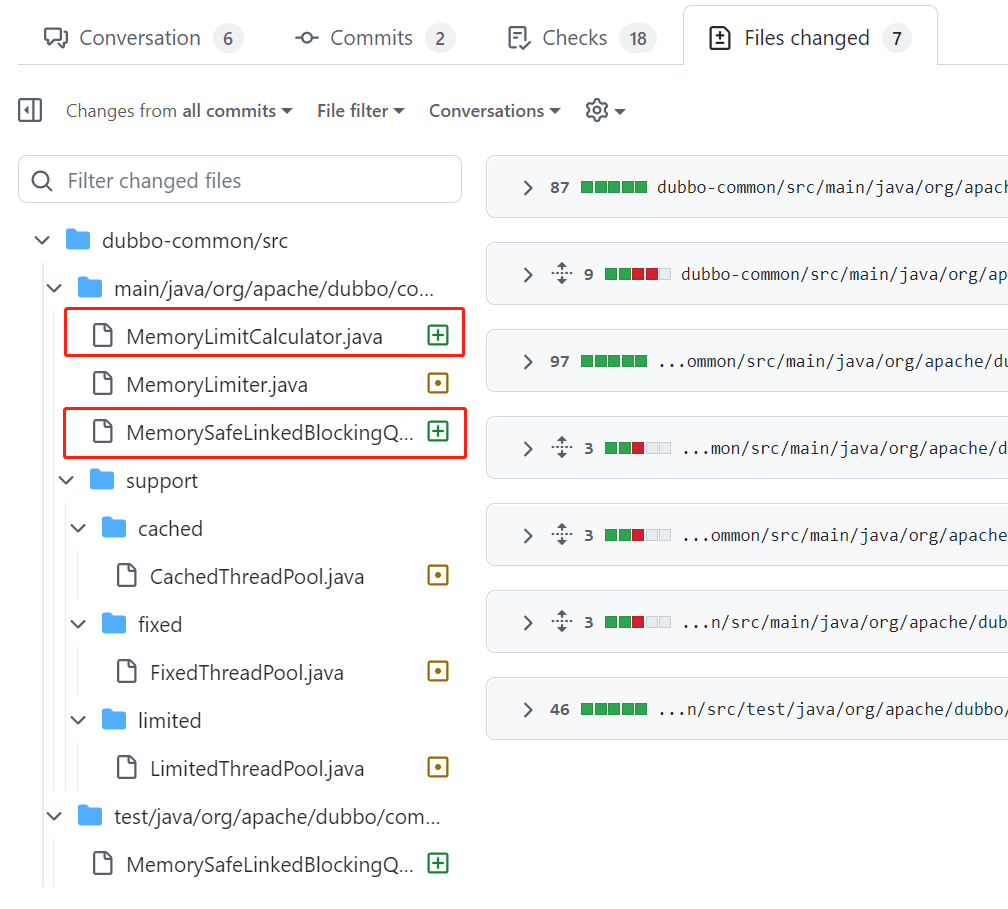Click the Files changed count badge 7

(x=897, y=38)
